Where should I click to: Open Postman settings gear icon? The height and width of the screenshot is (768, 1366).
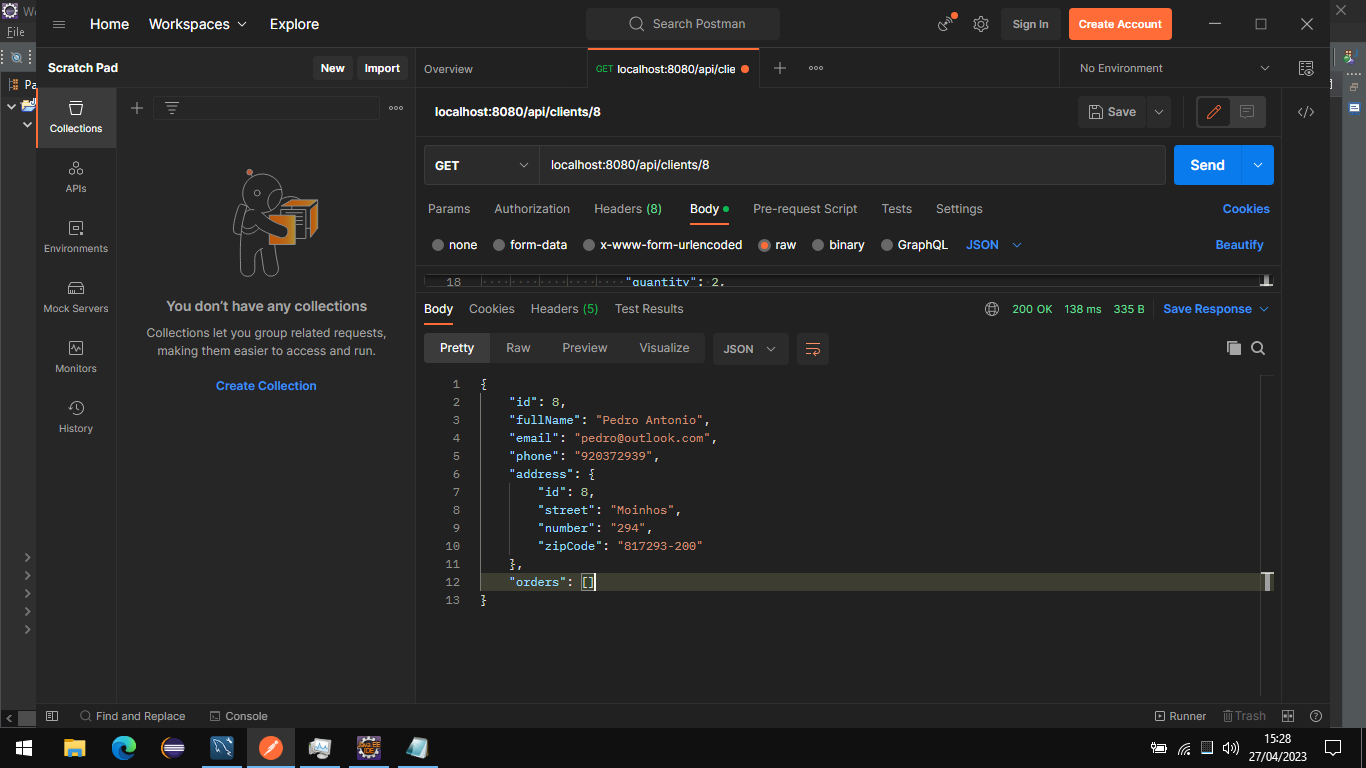point(981,24)
